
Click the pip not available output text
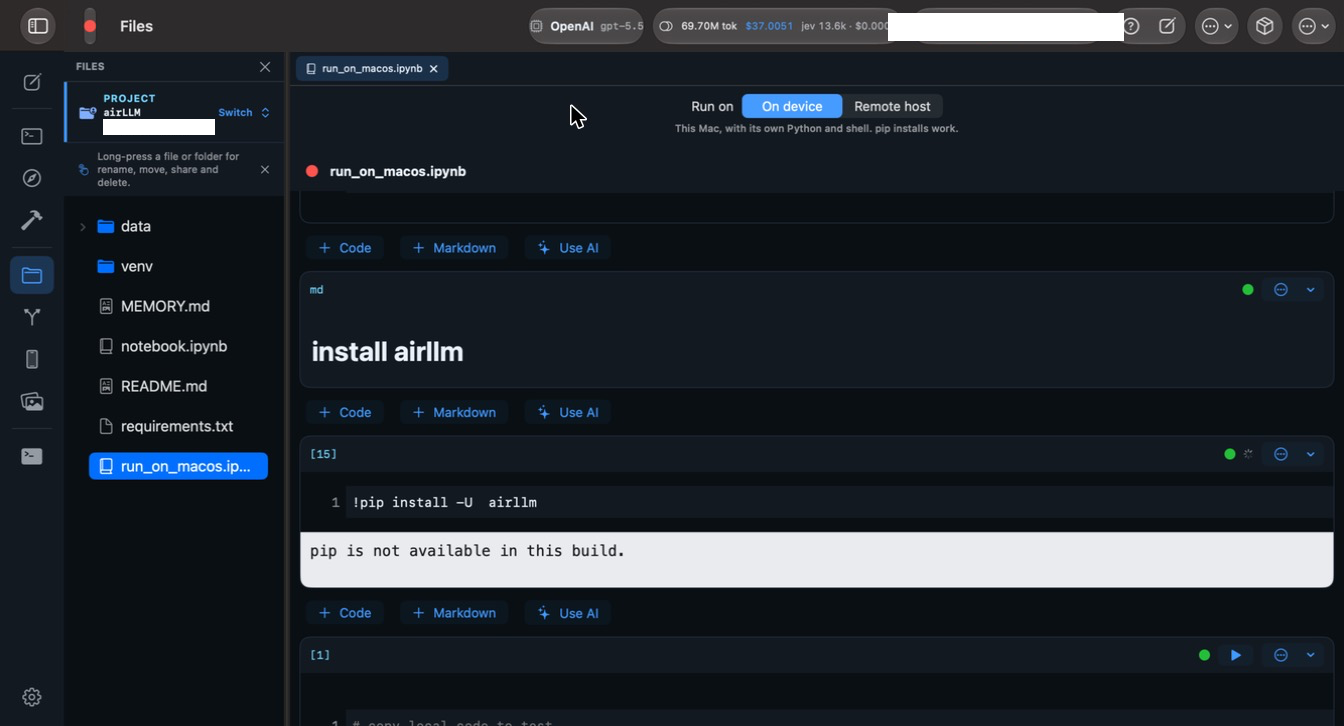coord(467,551)
